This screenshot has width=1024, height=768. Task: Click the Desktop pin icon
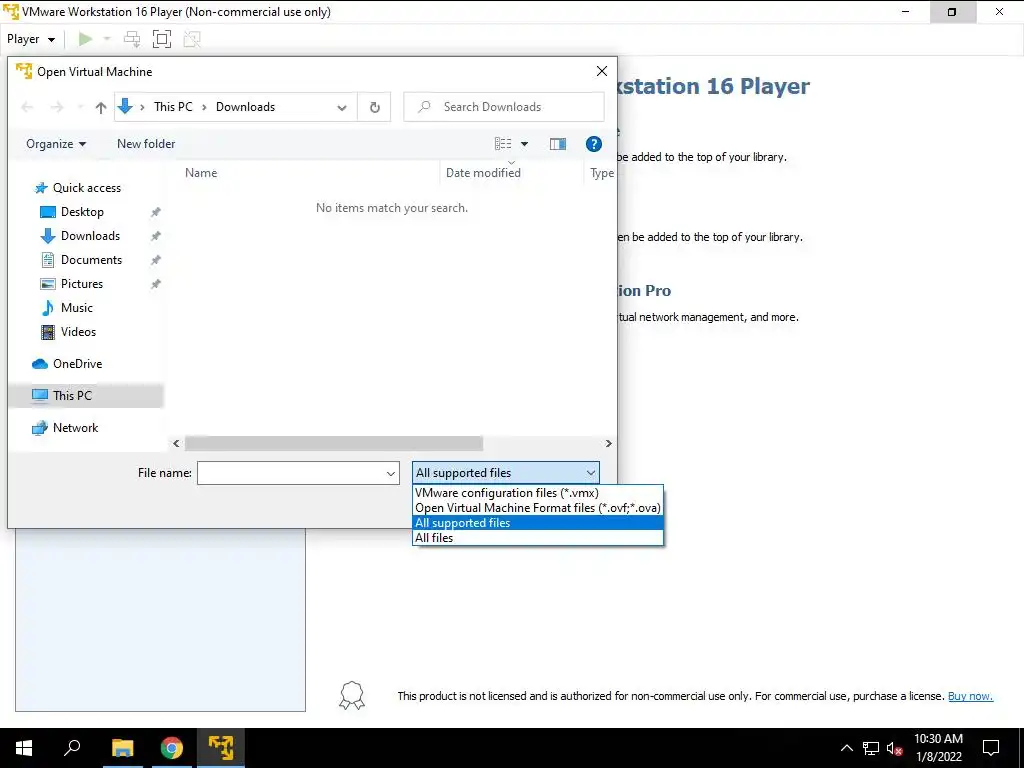[x=155, y=212]
